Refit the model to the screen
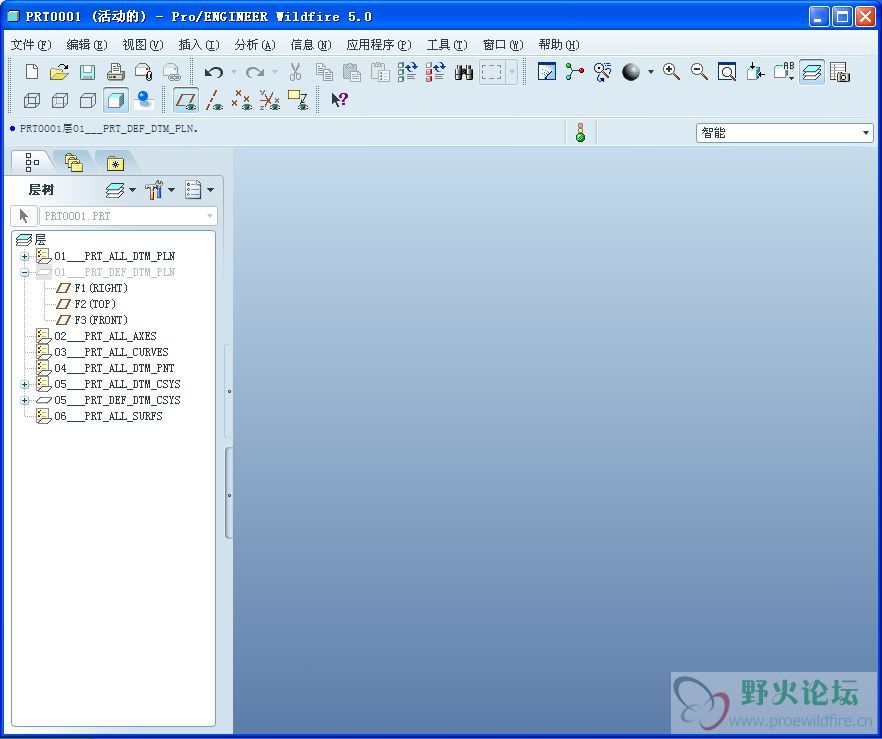Viewport: 882px width, 739px height. pos(727,72)
